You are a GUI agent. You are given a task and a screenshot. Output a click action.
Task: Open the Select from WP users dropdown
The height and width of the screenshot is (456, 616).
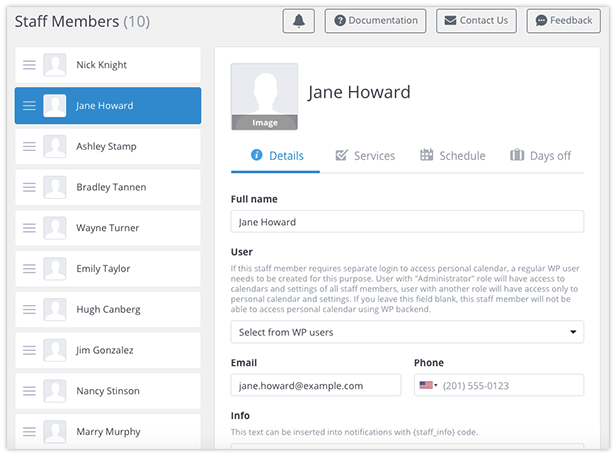407,332
